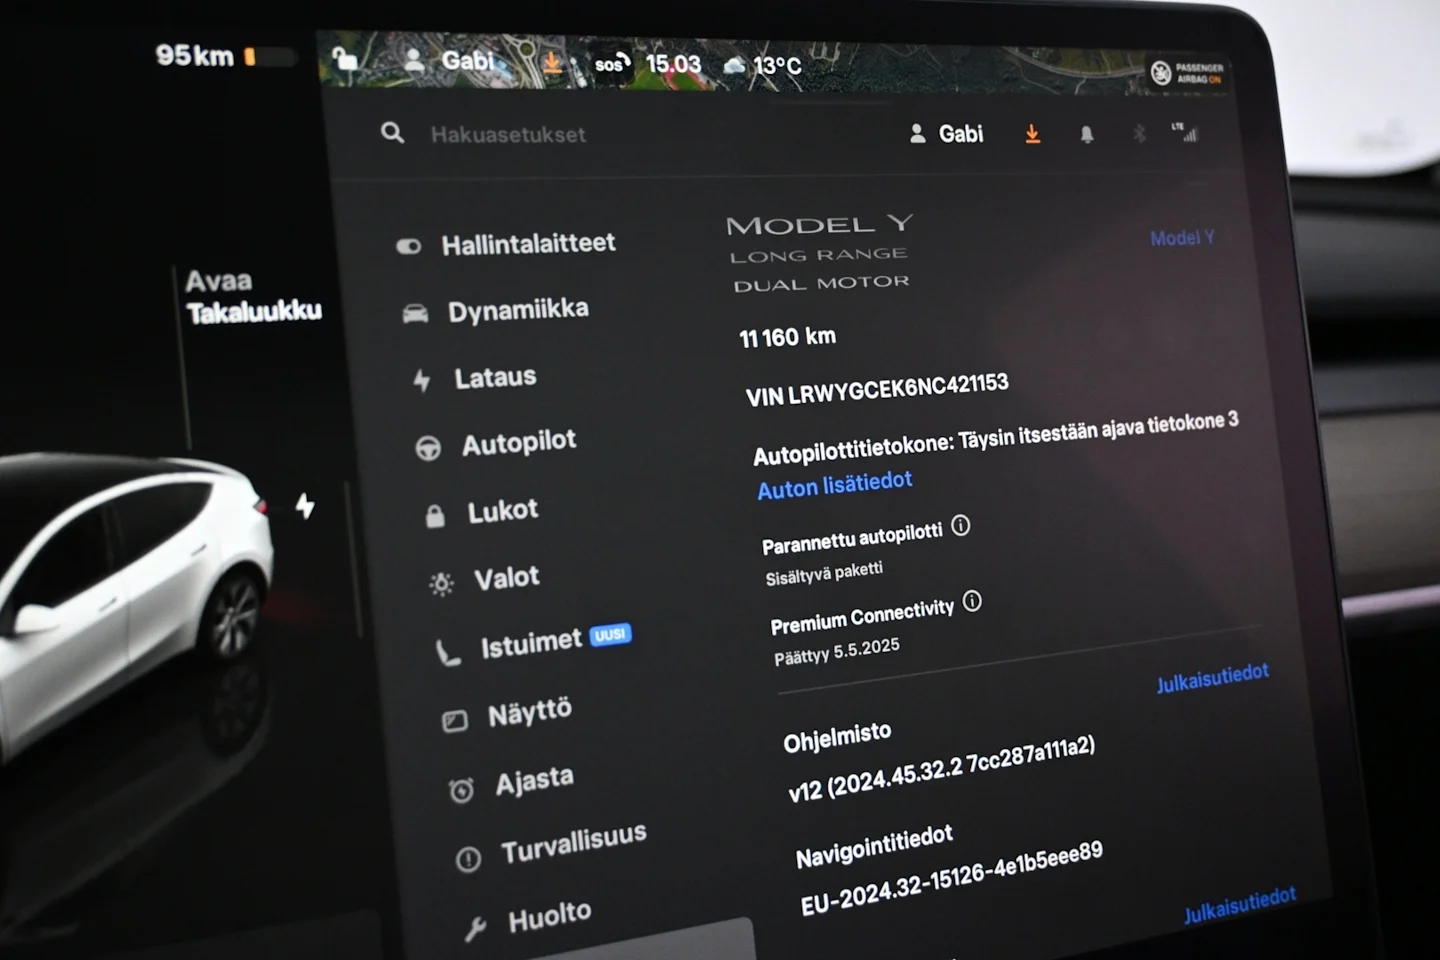Click the LTE signal strength icon
The image size is (1440, 960).
click(1185, 132)
